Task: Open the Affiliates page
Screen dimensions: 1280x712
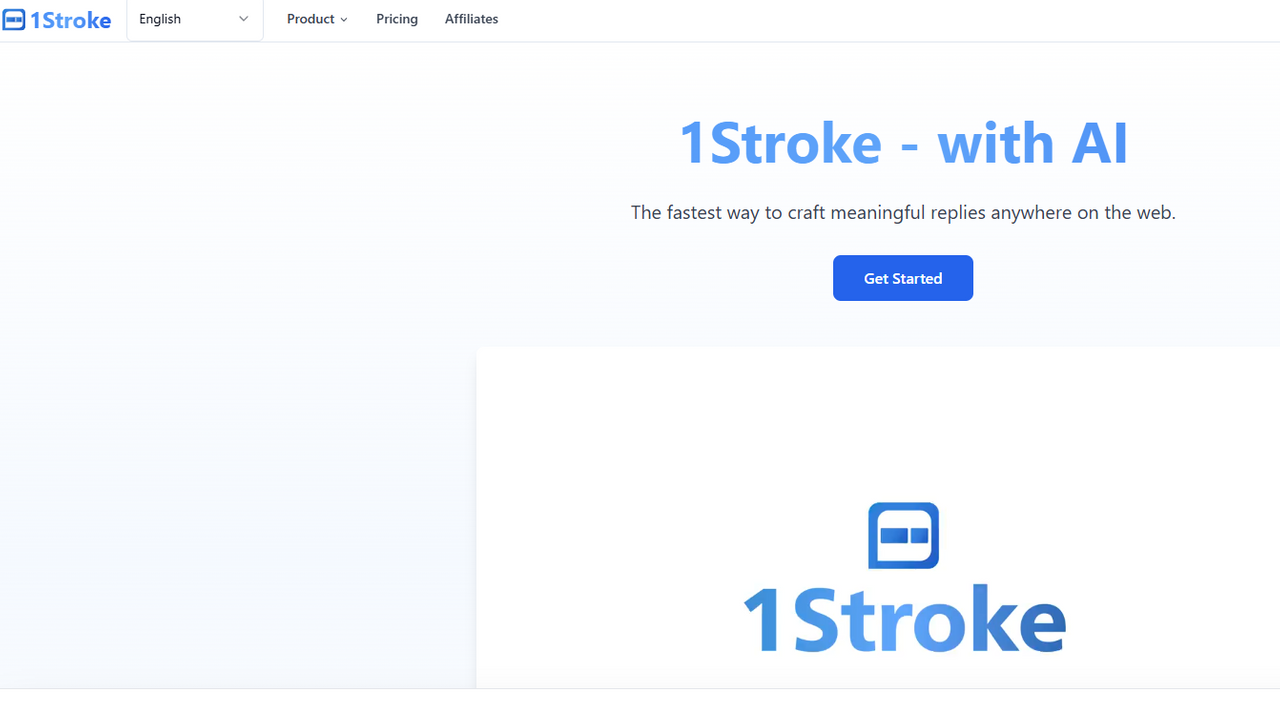Action: [472, 19]
